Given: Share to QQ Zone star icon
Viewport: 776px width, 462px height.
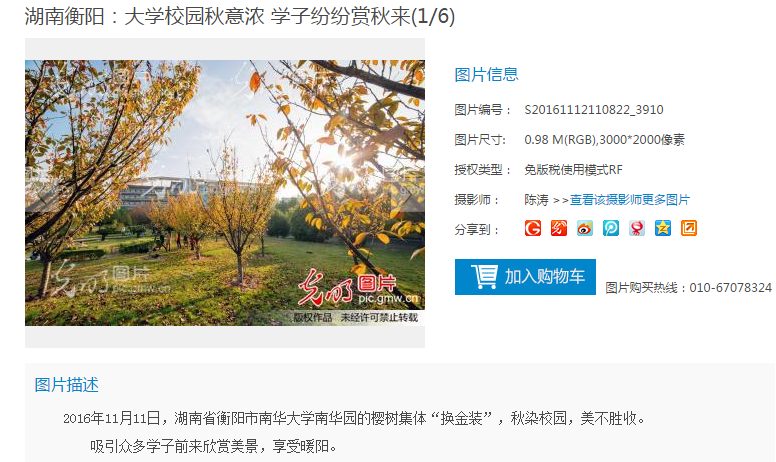Looking at the screenshot, I should pyautogui.click(x=663, y=228).
